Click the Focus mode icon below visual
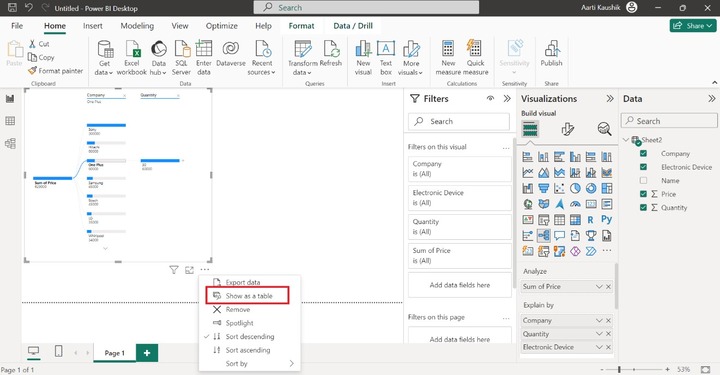 tap(189, 270)
